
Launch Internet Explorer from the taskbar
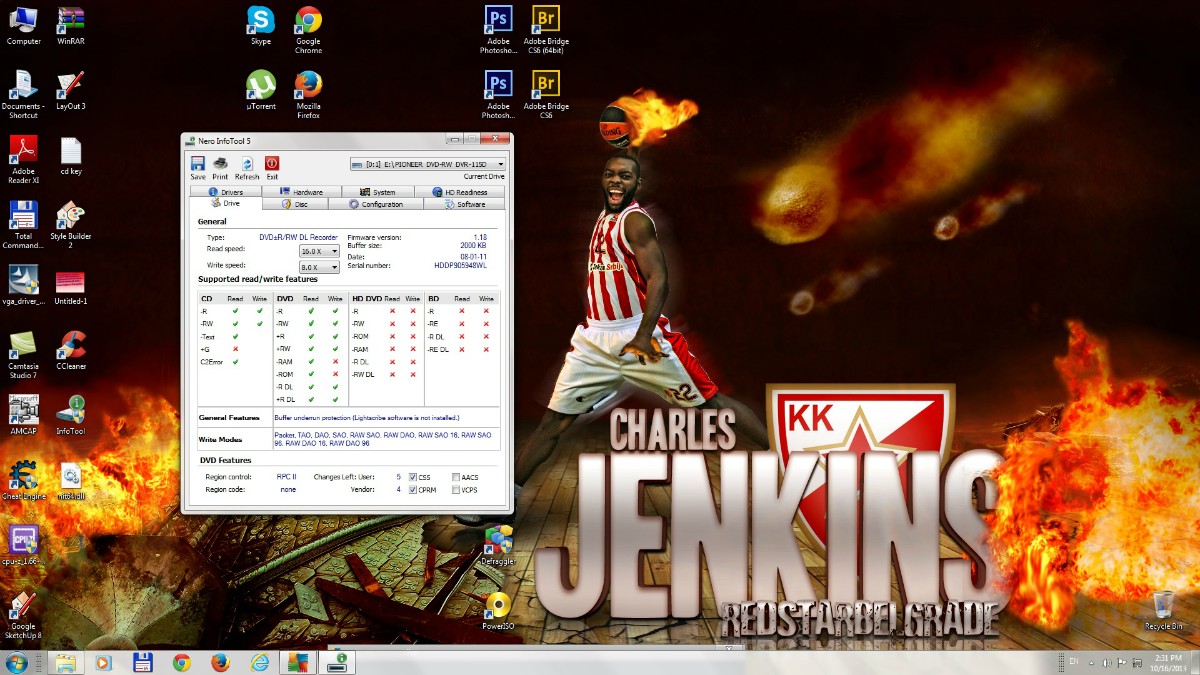tap(260, 662)
